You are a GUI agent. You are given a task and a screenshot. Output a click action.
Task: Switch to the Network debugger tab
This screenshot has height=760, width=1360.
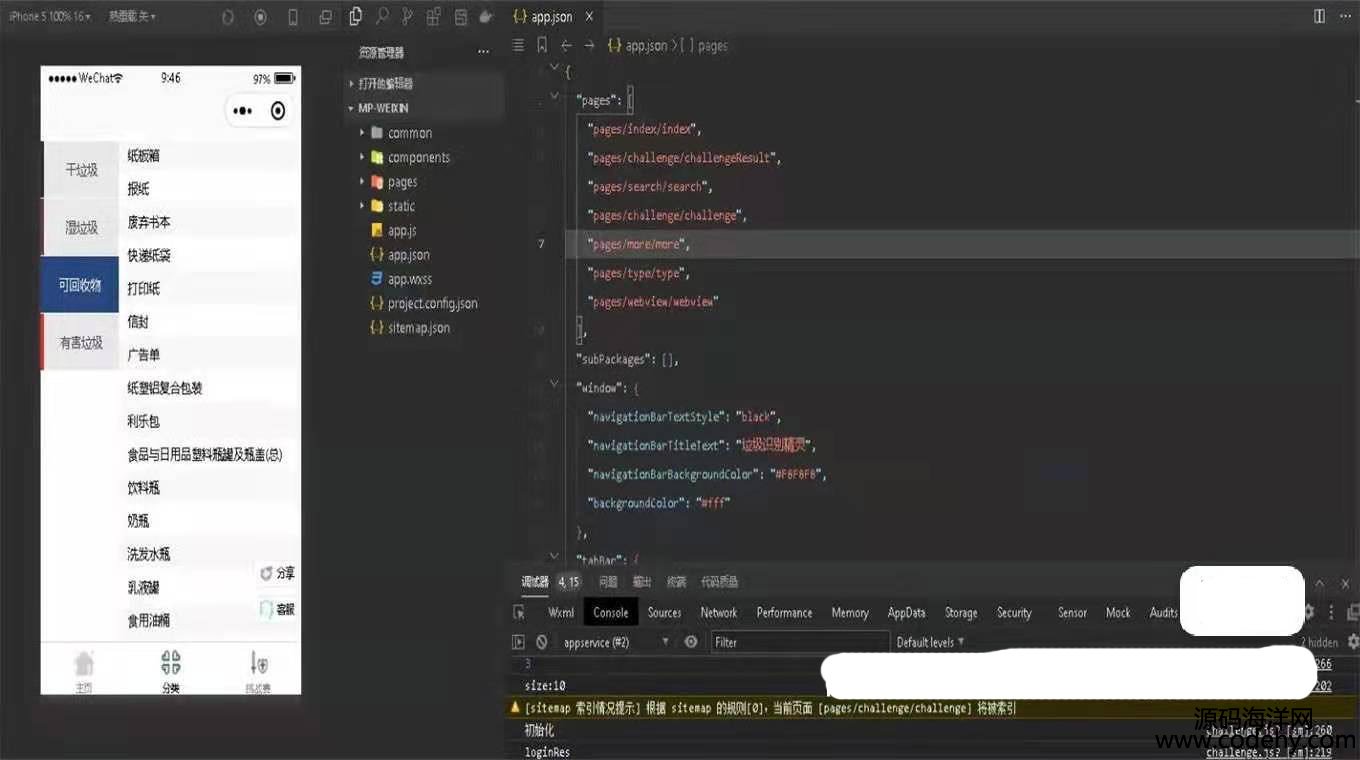pos(718,612)
